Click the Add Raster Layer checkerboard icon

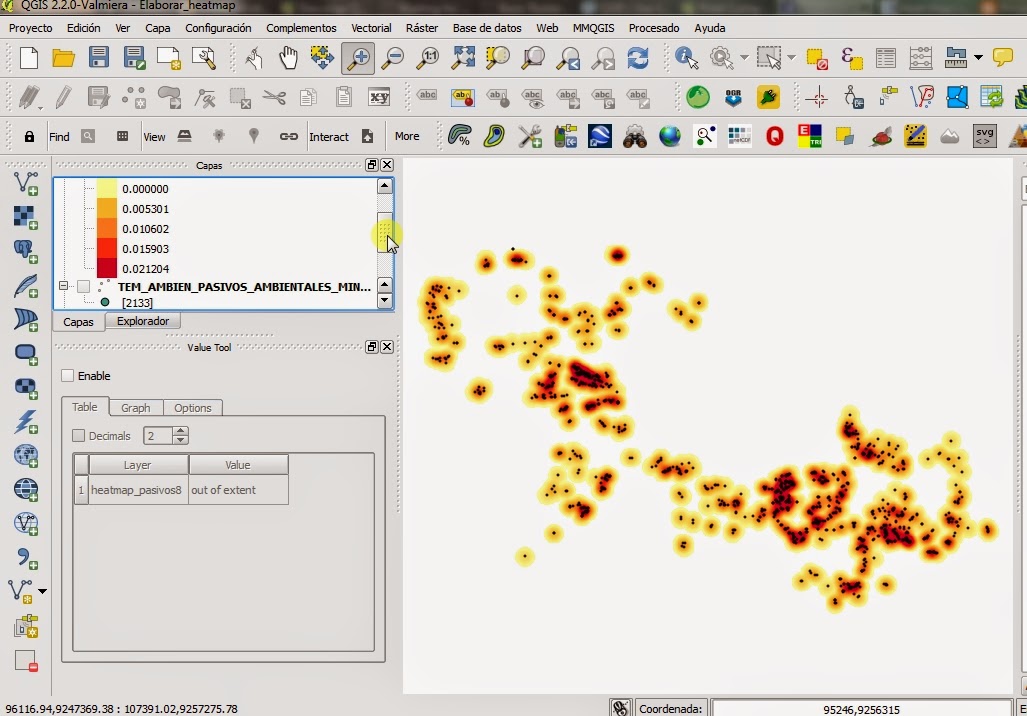pos(26,217)
